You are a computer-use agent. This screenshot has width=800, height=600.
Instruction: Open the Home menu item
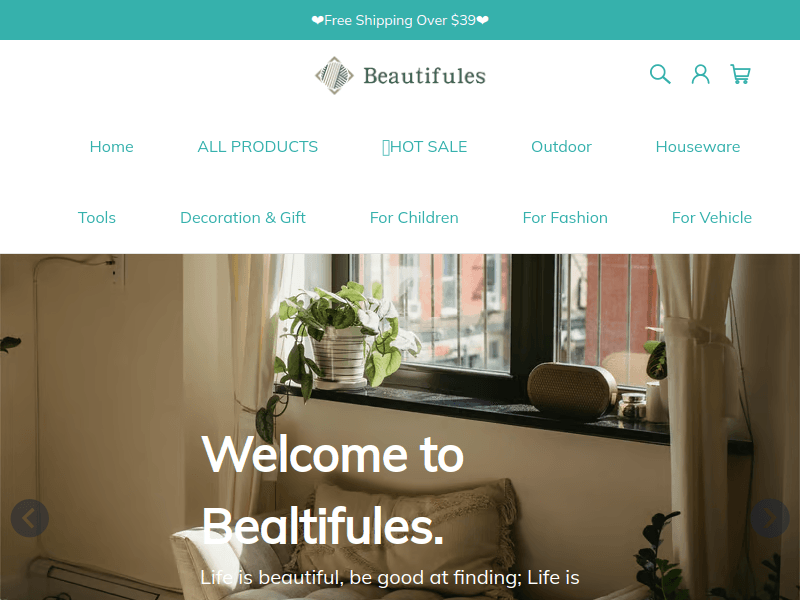[x=111, y=147]
